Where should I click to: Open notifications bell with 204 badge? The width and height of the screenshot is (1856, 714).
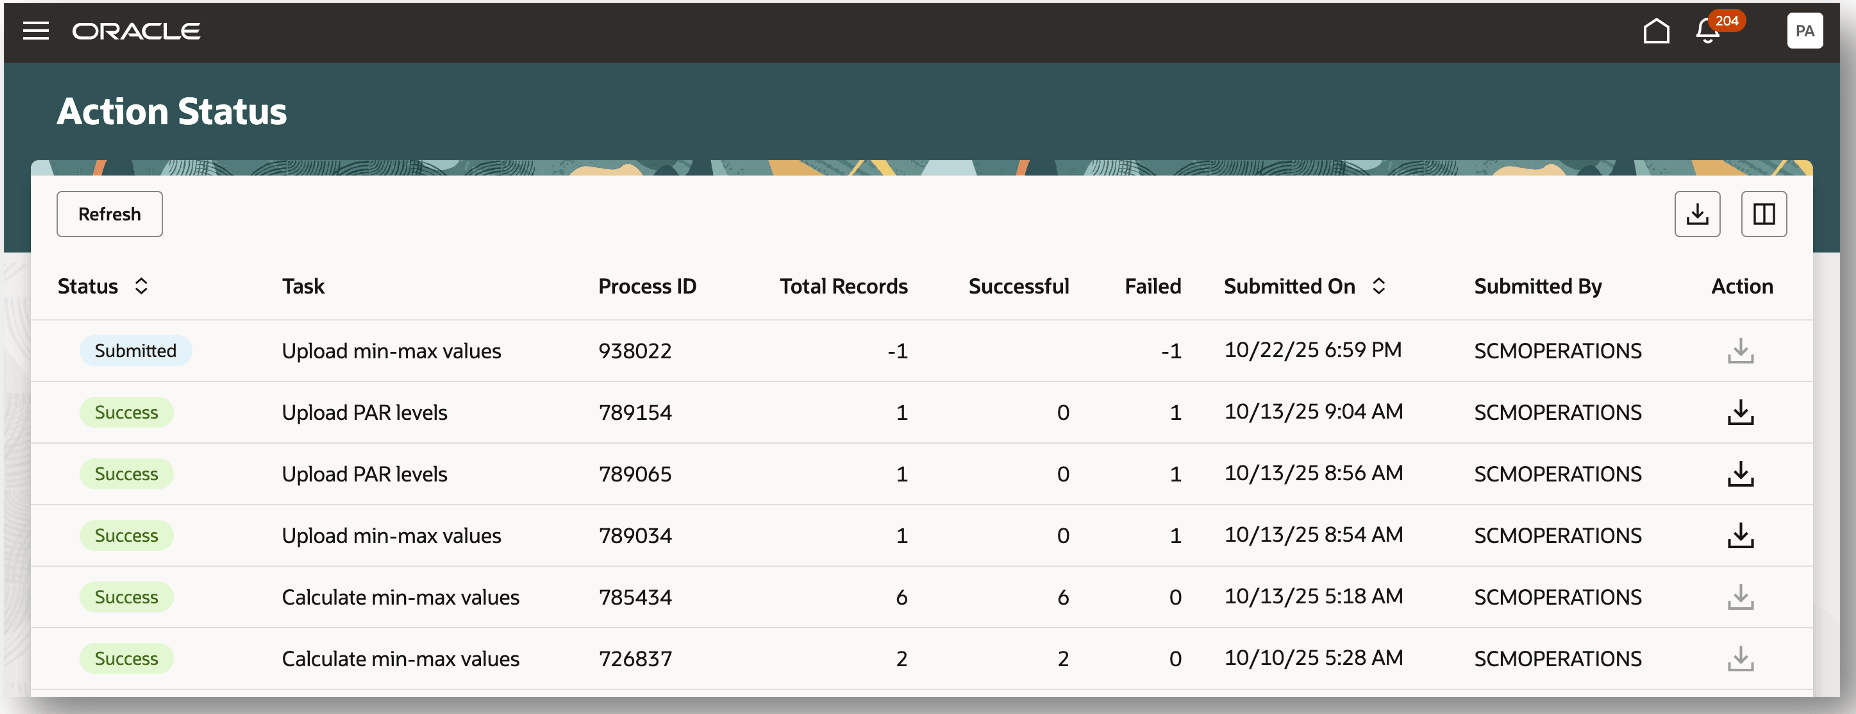(1708, 31)
